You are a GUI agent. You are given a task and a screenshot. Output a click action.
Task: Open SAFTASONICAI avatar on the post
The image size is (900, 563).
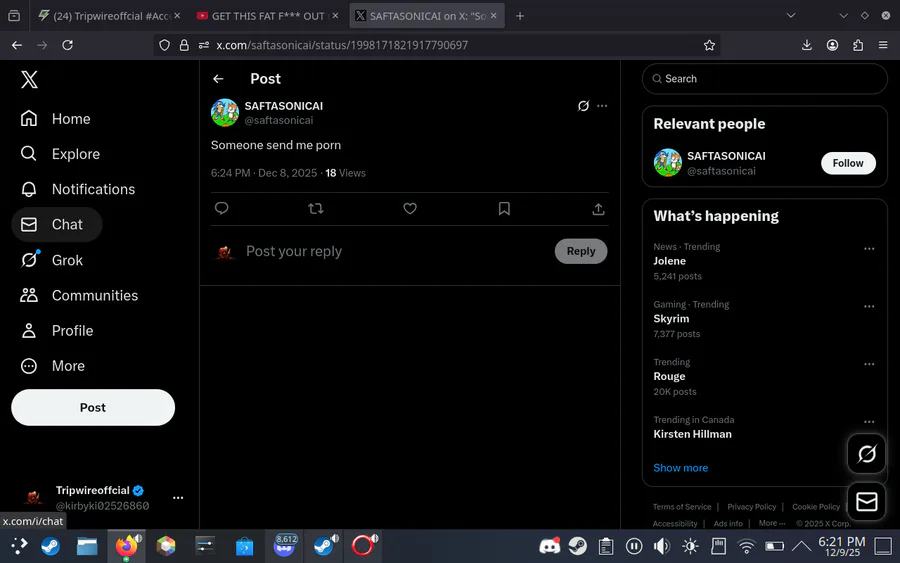click(224, 112)
